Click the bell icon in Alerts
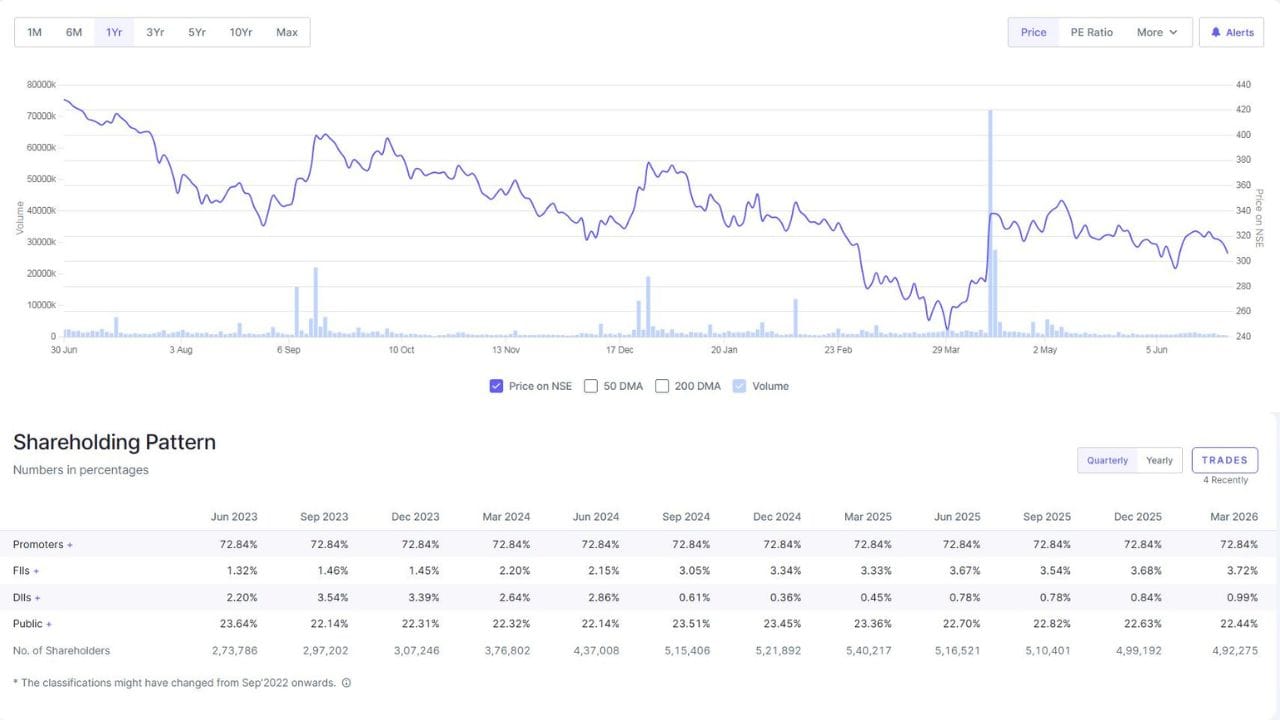Viewport: 1280px width, 720px height. click(x=1216, y=32)
